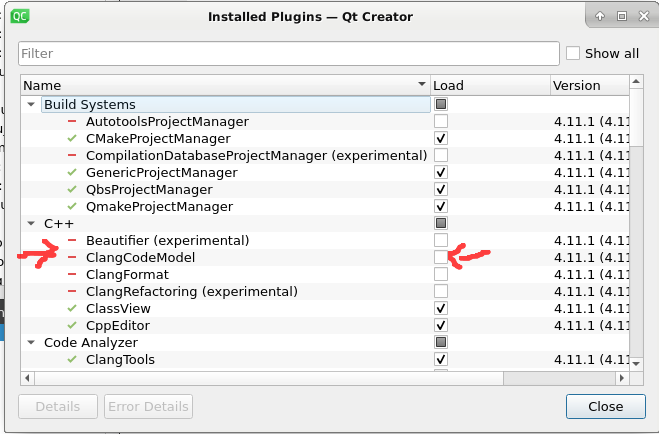The width and height of the screenshot is (659, 434).
Task: Enable CompilationDatabaseProjectManager load checkbox
Action: [x=441, y=155]
